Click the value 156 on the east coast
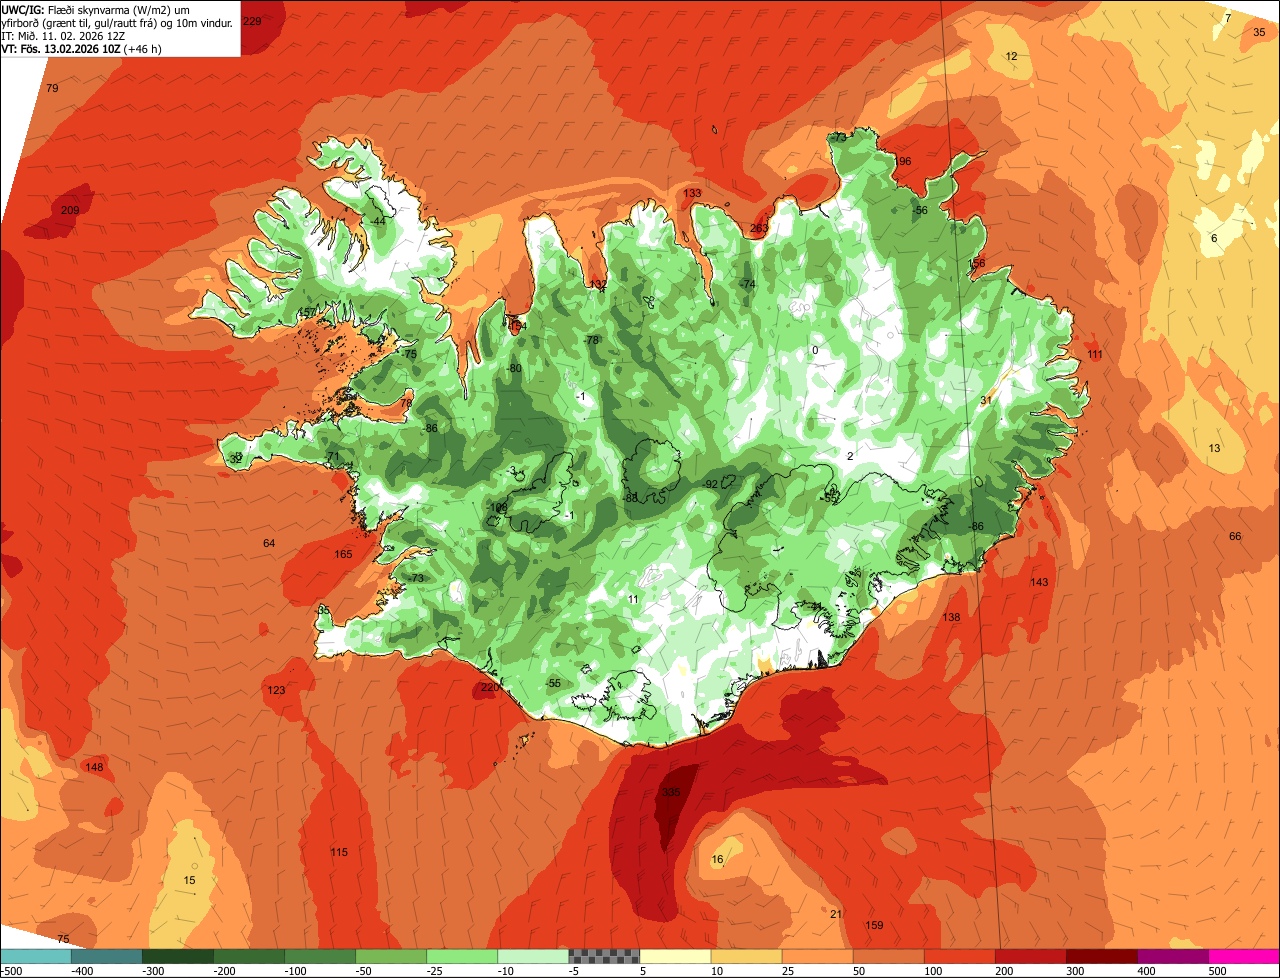Viewport: 1280px width, 978px height. pyautogui.click(x=977, y=263)
